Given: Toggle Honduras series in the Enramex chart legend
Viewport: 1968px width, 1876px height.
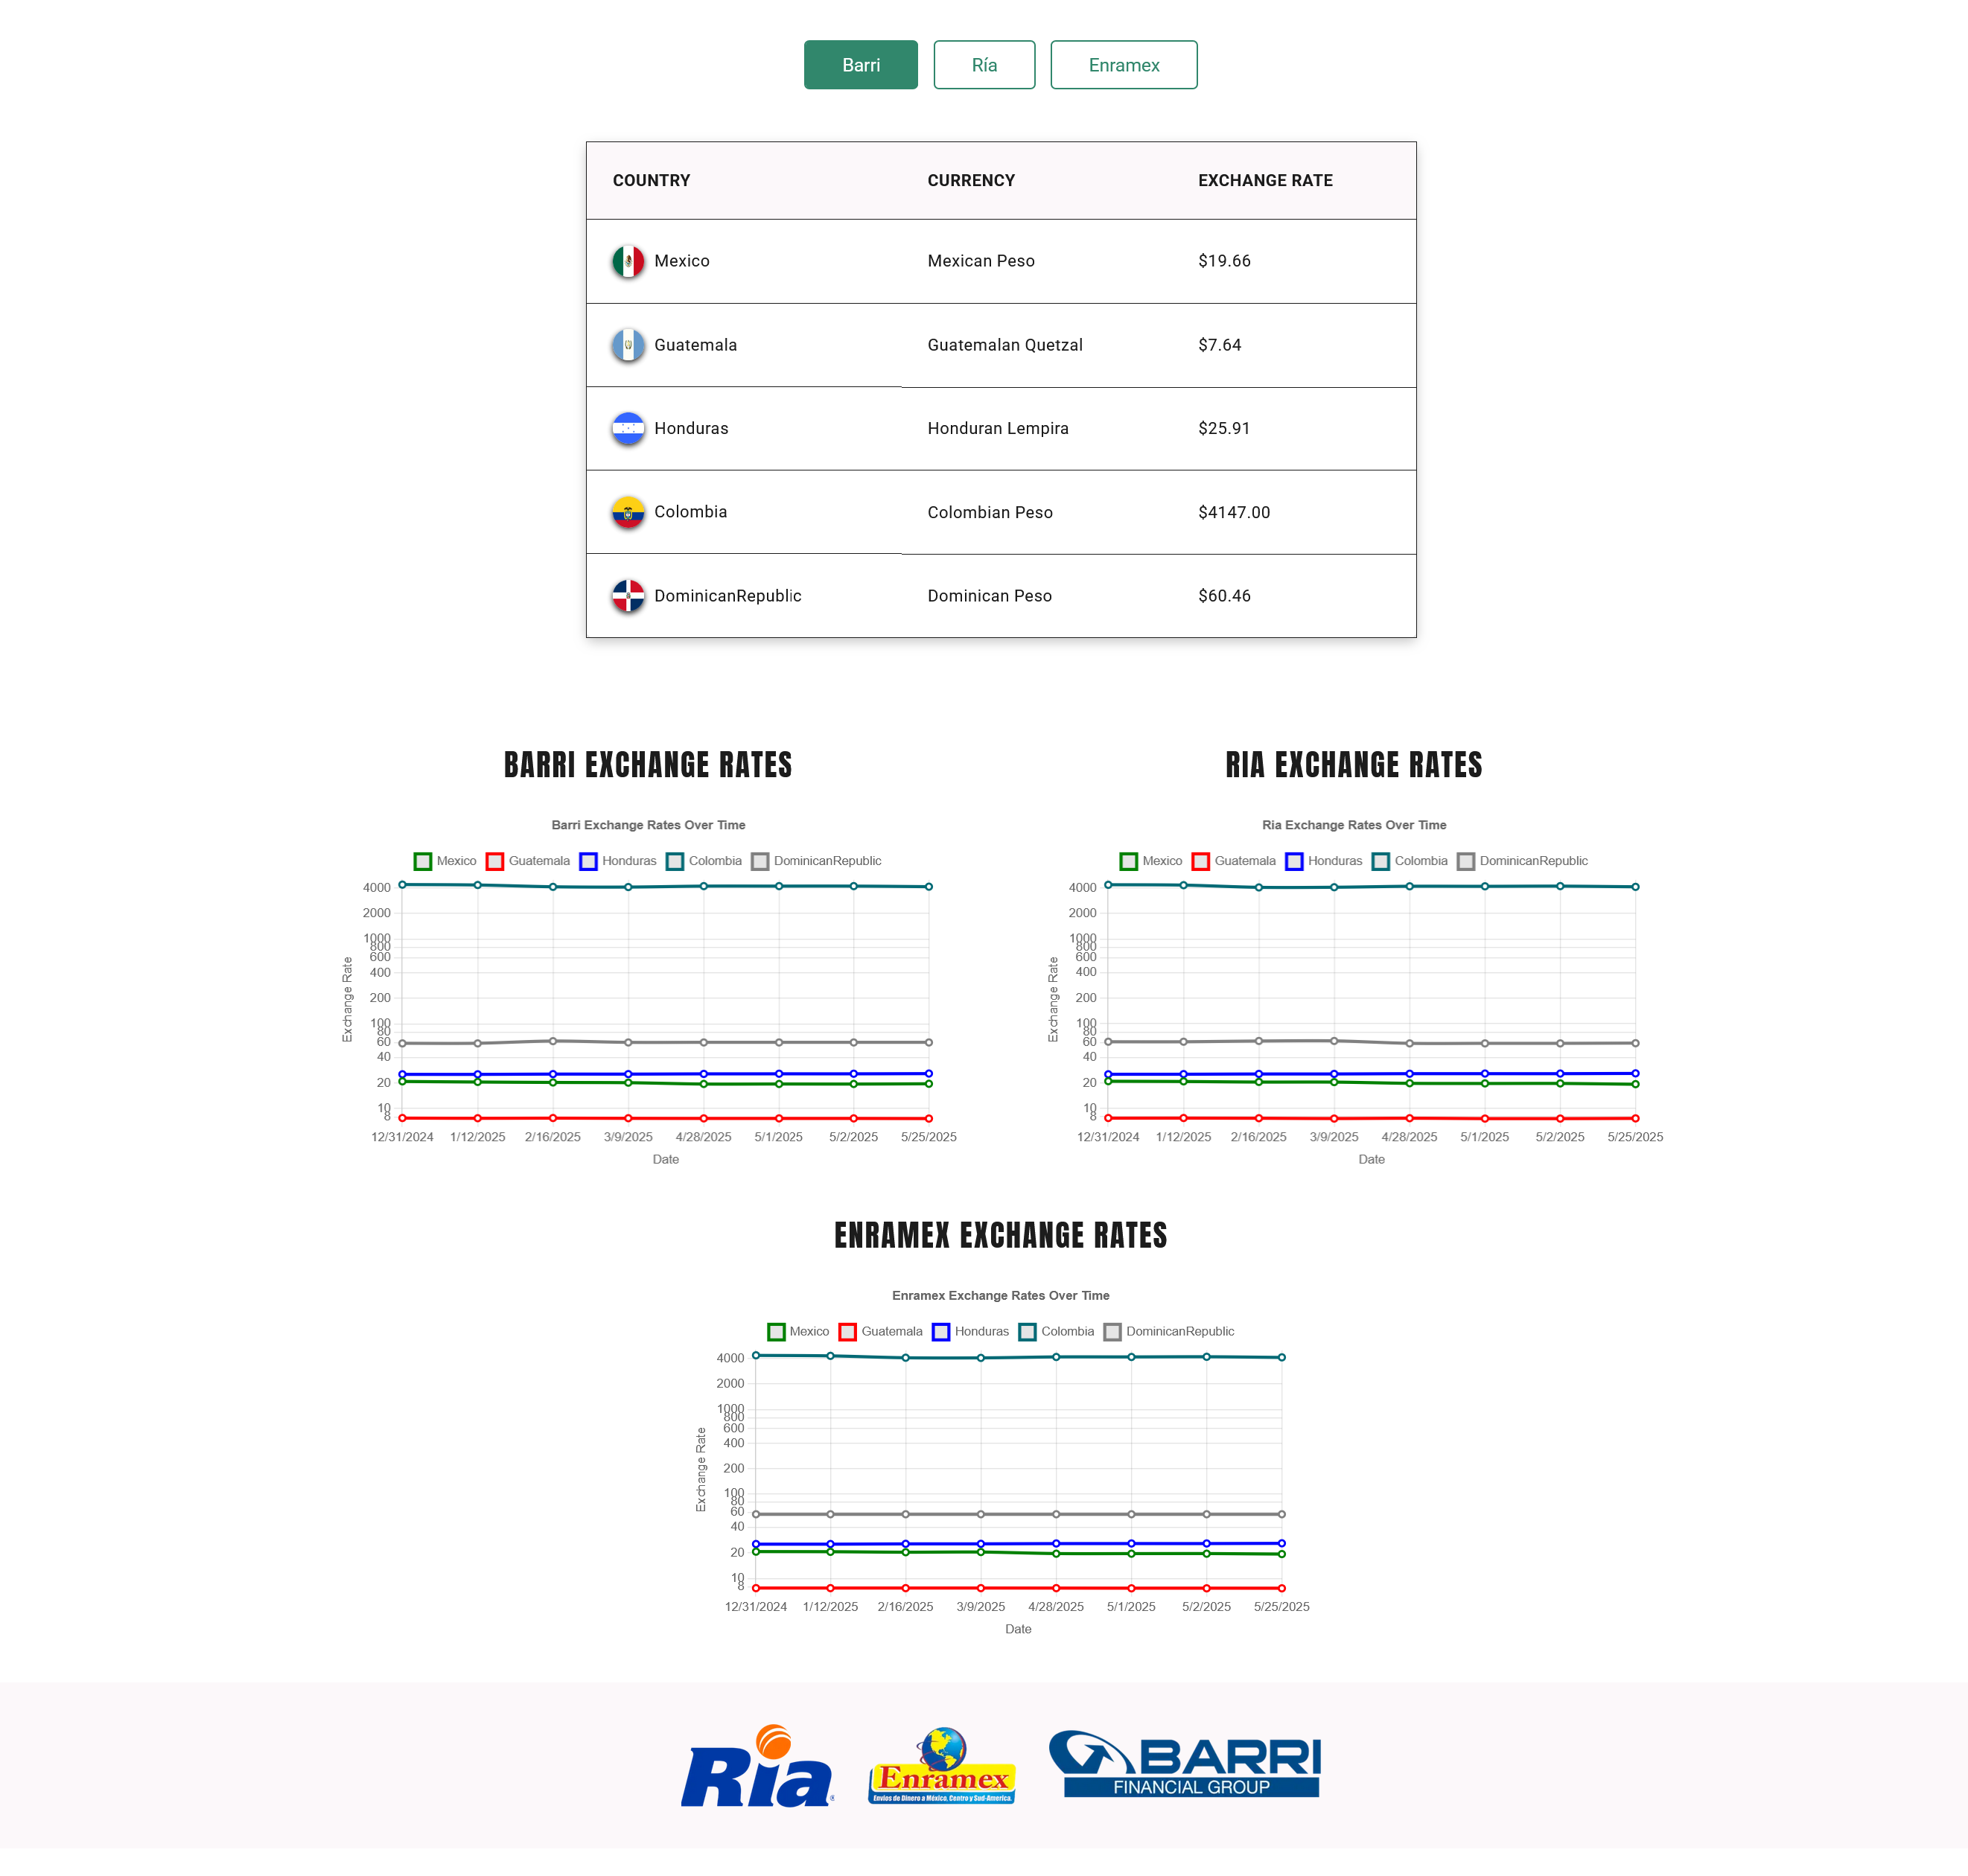Looking at the screenshot, I should pyautogui.click(x=971, y=1331).
